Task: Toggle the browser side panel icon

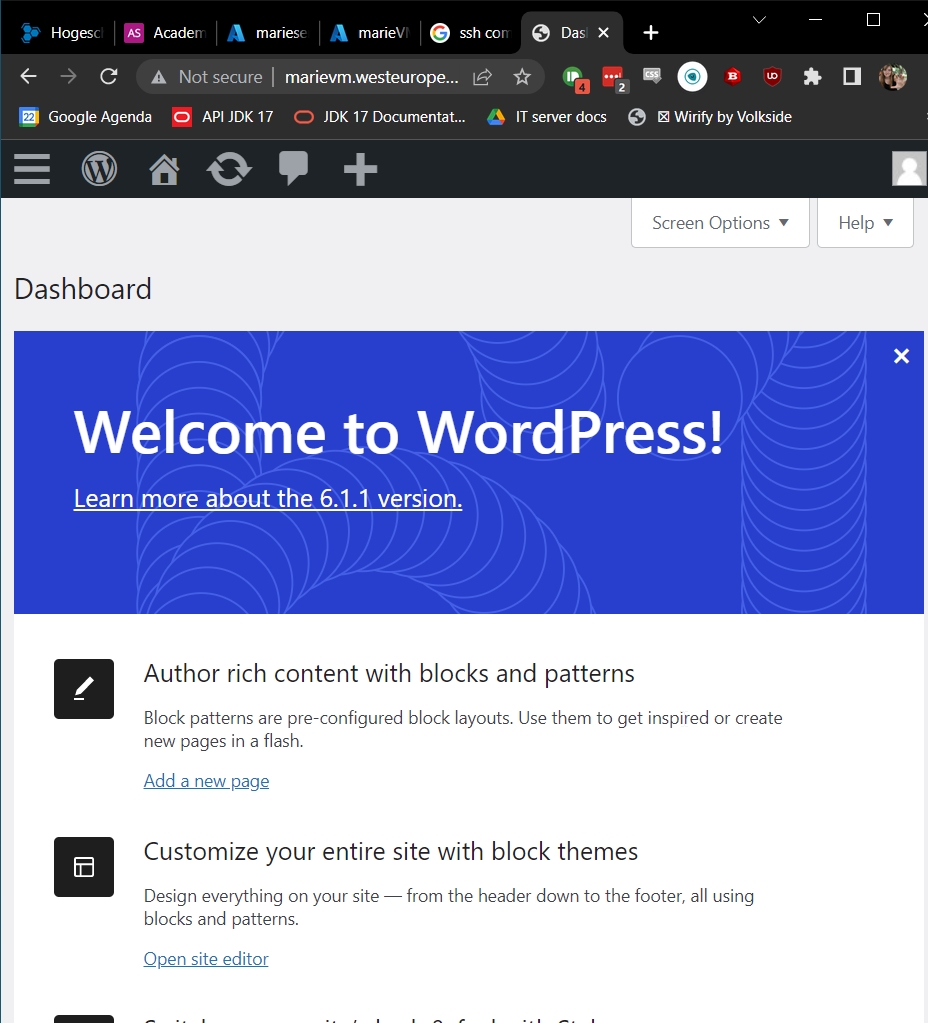Action: point(852,77)
